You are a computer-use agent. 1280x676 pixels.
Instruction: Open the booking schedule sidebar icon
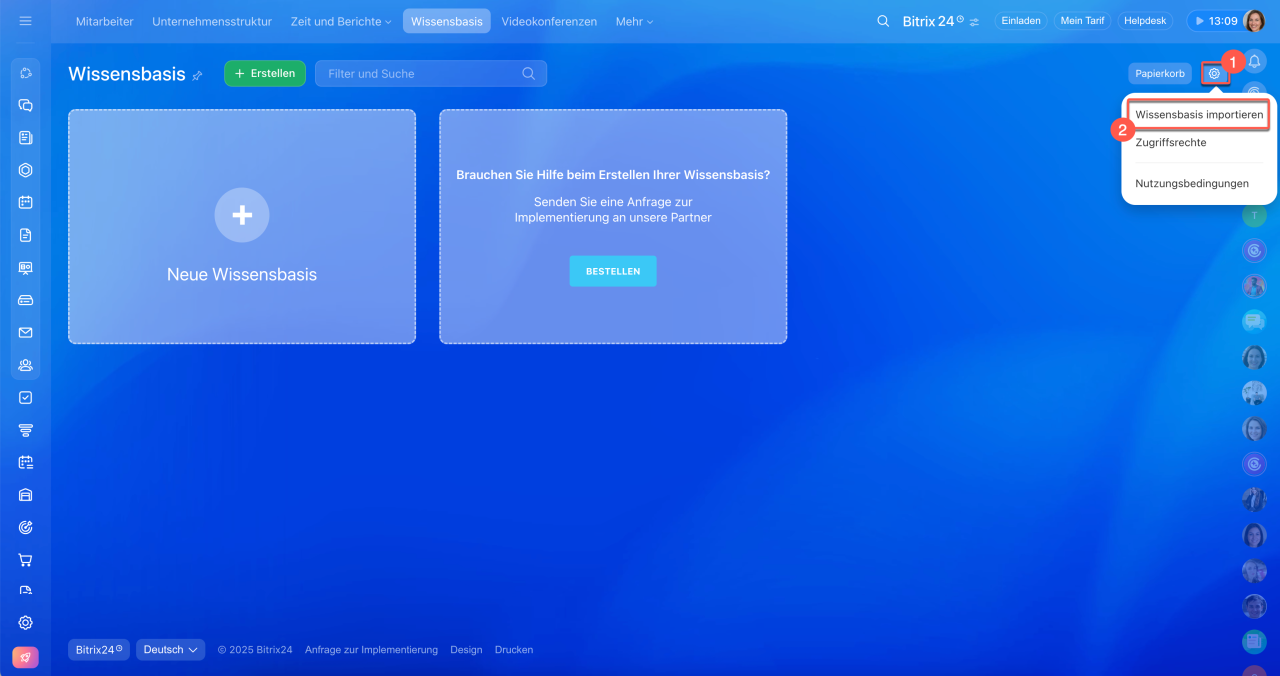coord(26,462)
